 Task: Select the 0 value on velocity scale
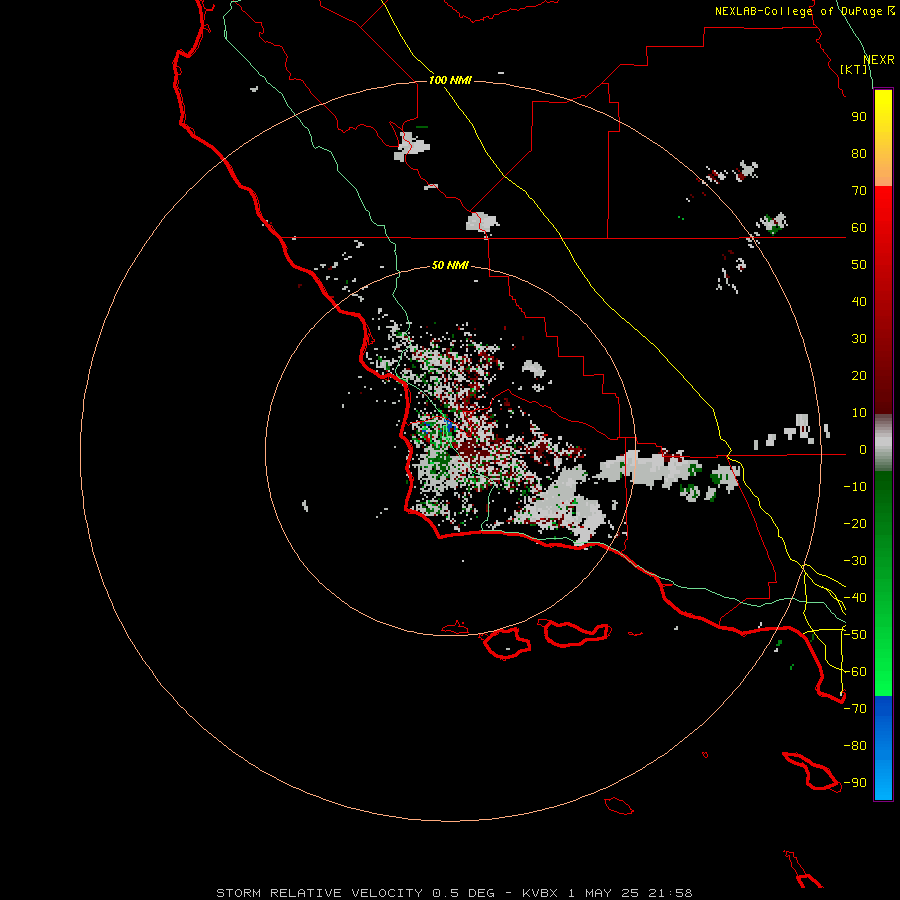click(863, 450)
